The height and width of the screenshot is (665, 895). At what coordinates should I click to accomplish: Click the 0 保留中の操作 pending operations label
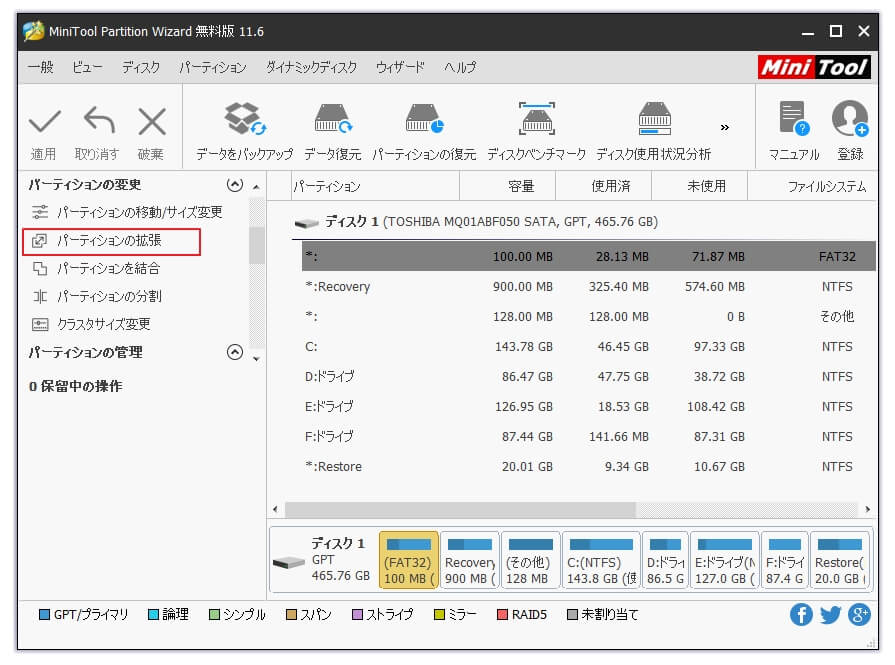[x=75, y=386]
